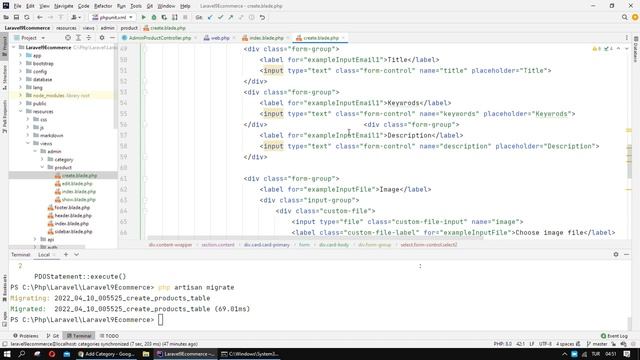
Task: Click the Add Category Google Chrome taskbar item
Action: tap(106, 354)
